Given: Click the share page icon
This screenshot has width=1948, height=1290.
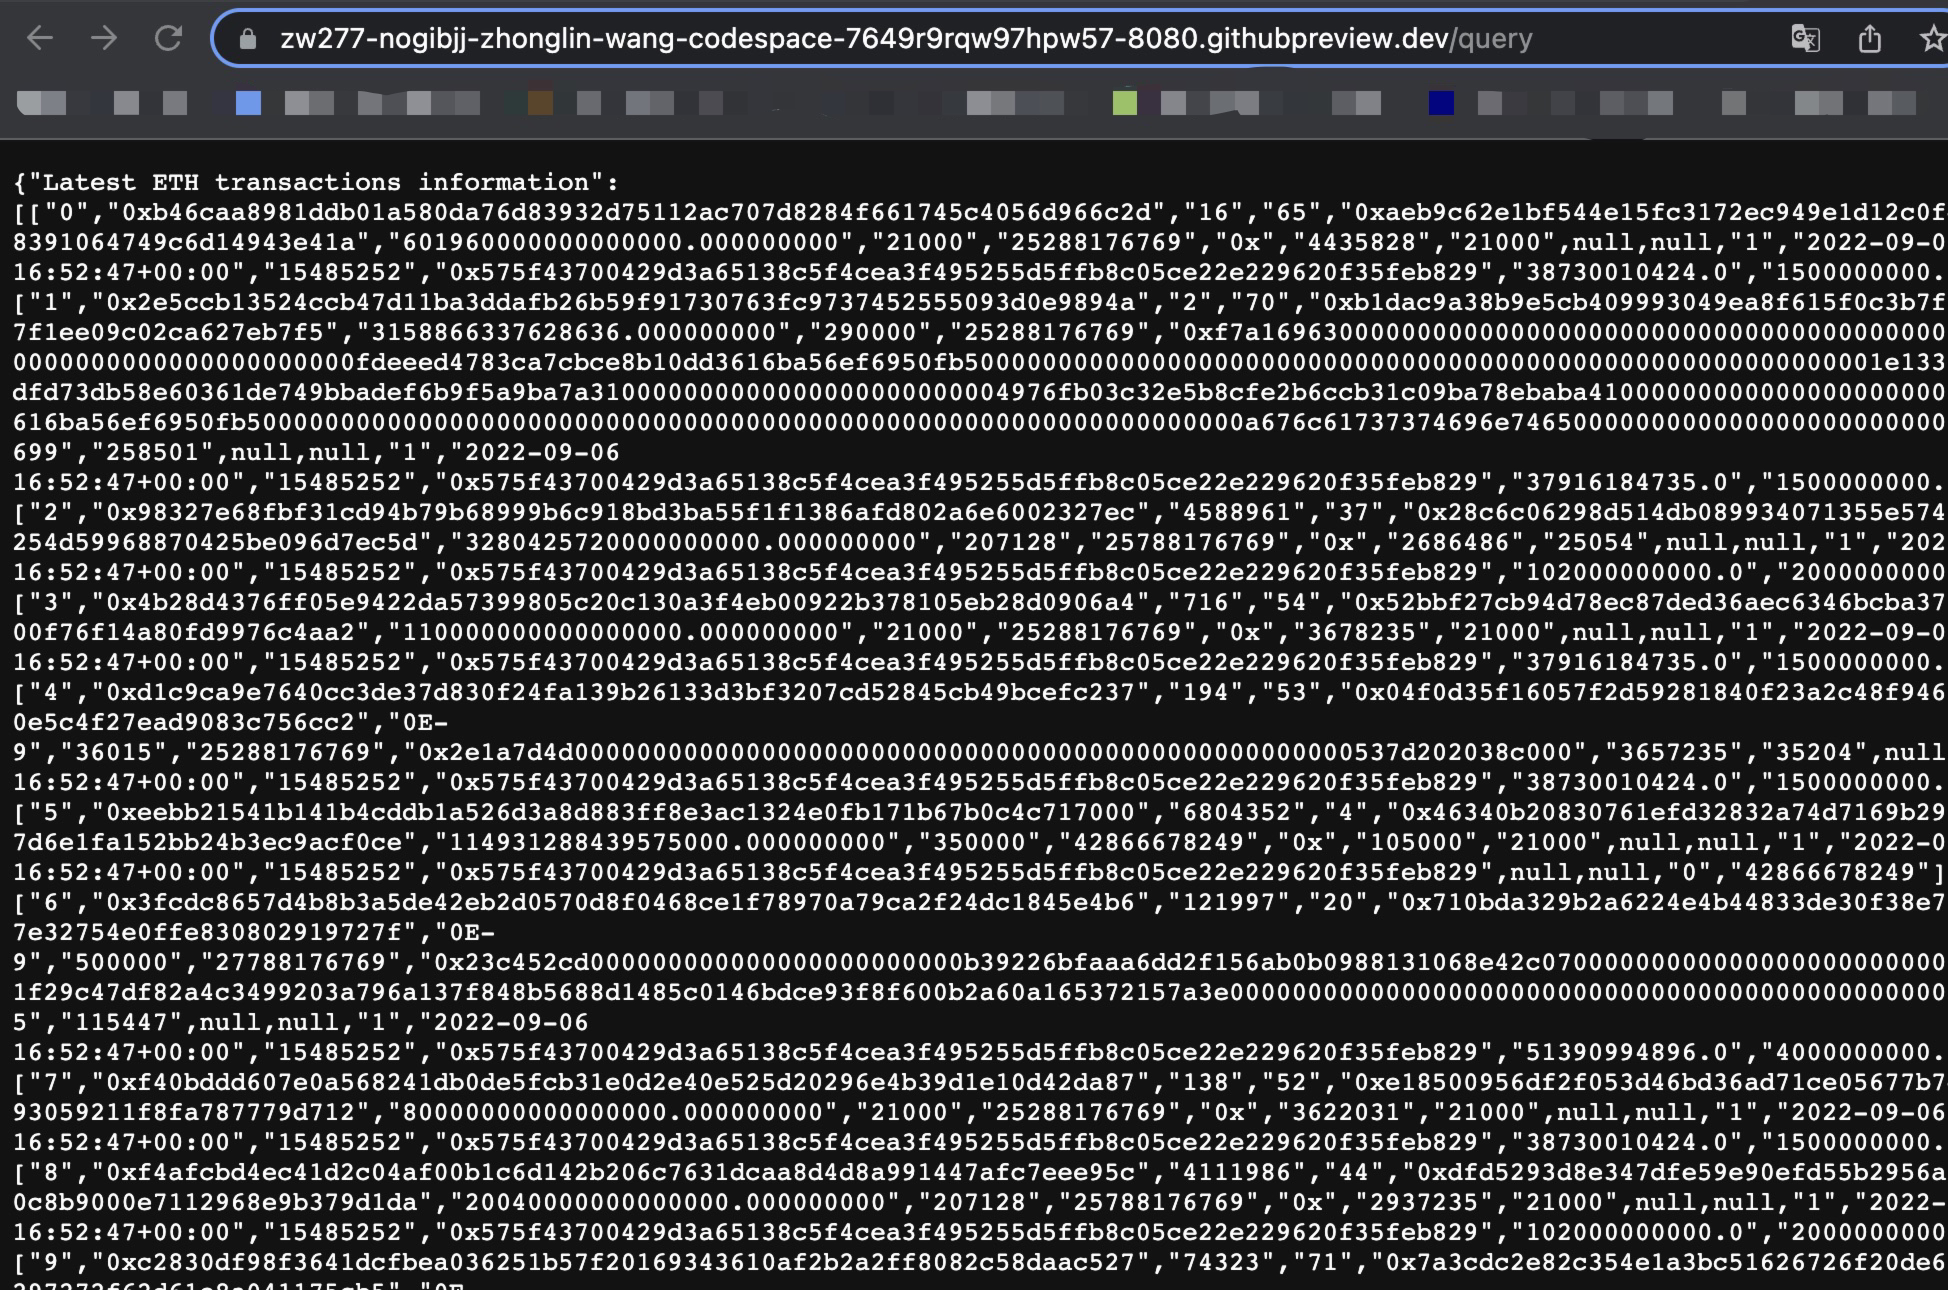Looking at the screenshot, I should tap(1869, 39).
